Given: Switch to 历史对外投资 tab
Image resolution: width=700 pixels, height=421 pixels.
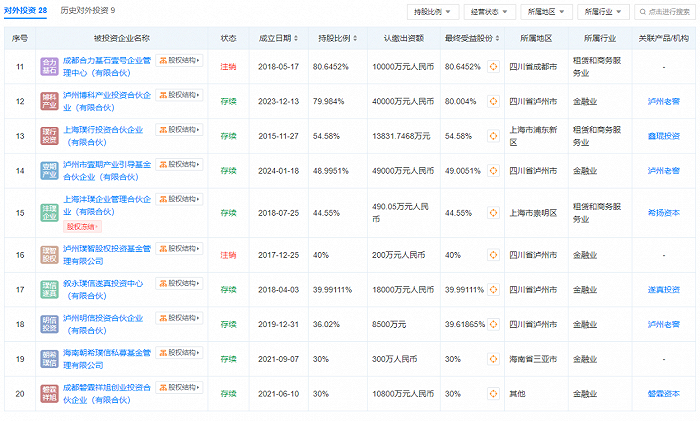Looking at the screenshot, I should [x=87, y=10].
